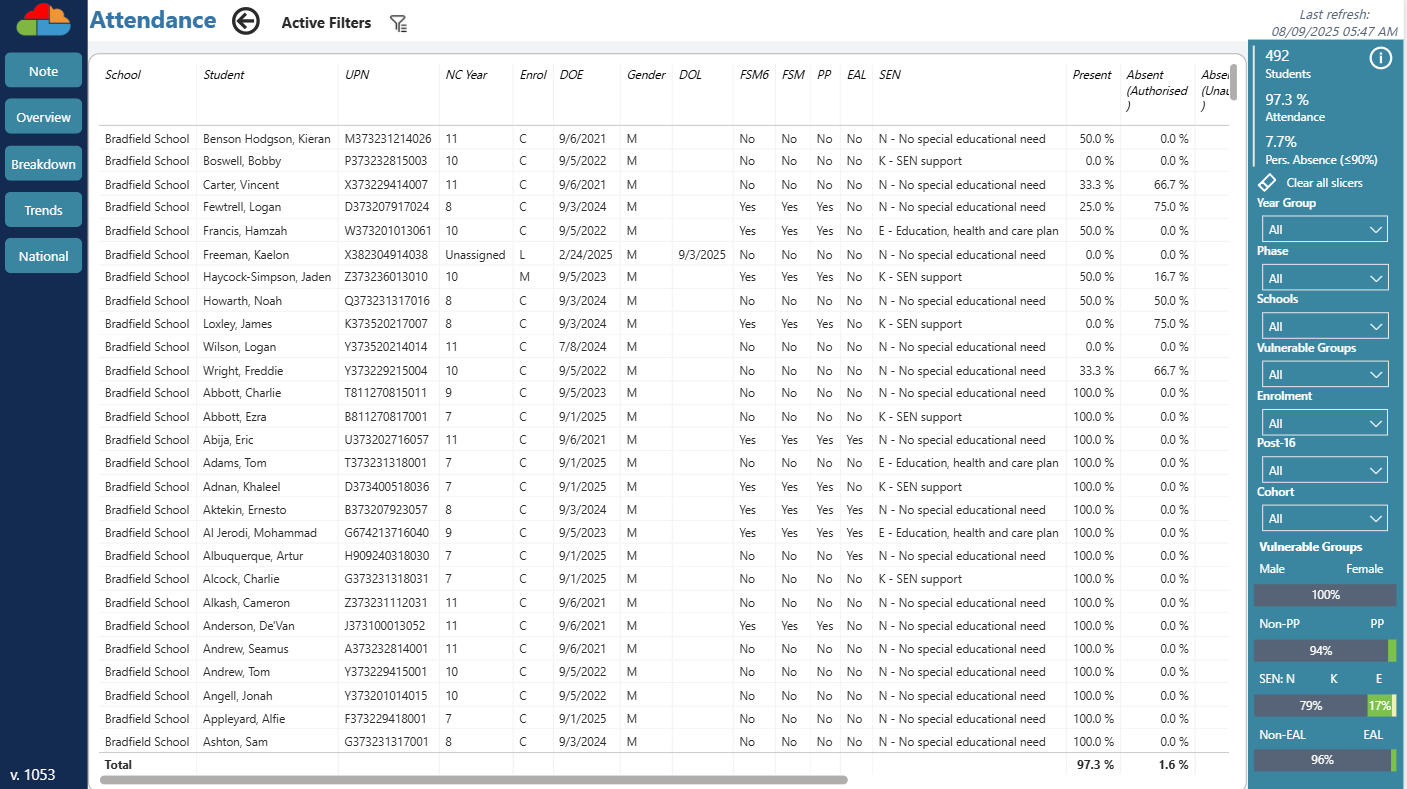Expand the Vulnerable Groups dropdown

[1322, 374]
